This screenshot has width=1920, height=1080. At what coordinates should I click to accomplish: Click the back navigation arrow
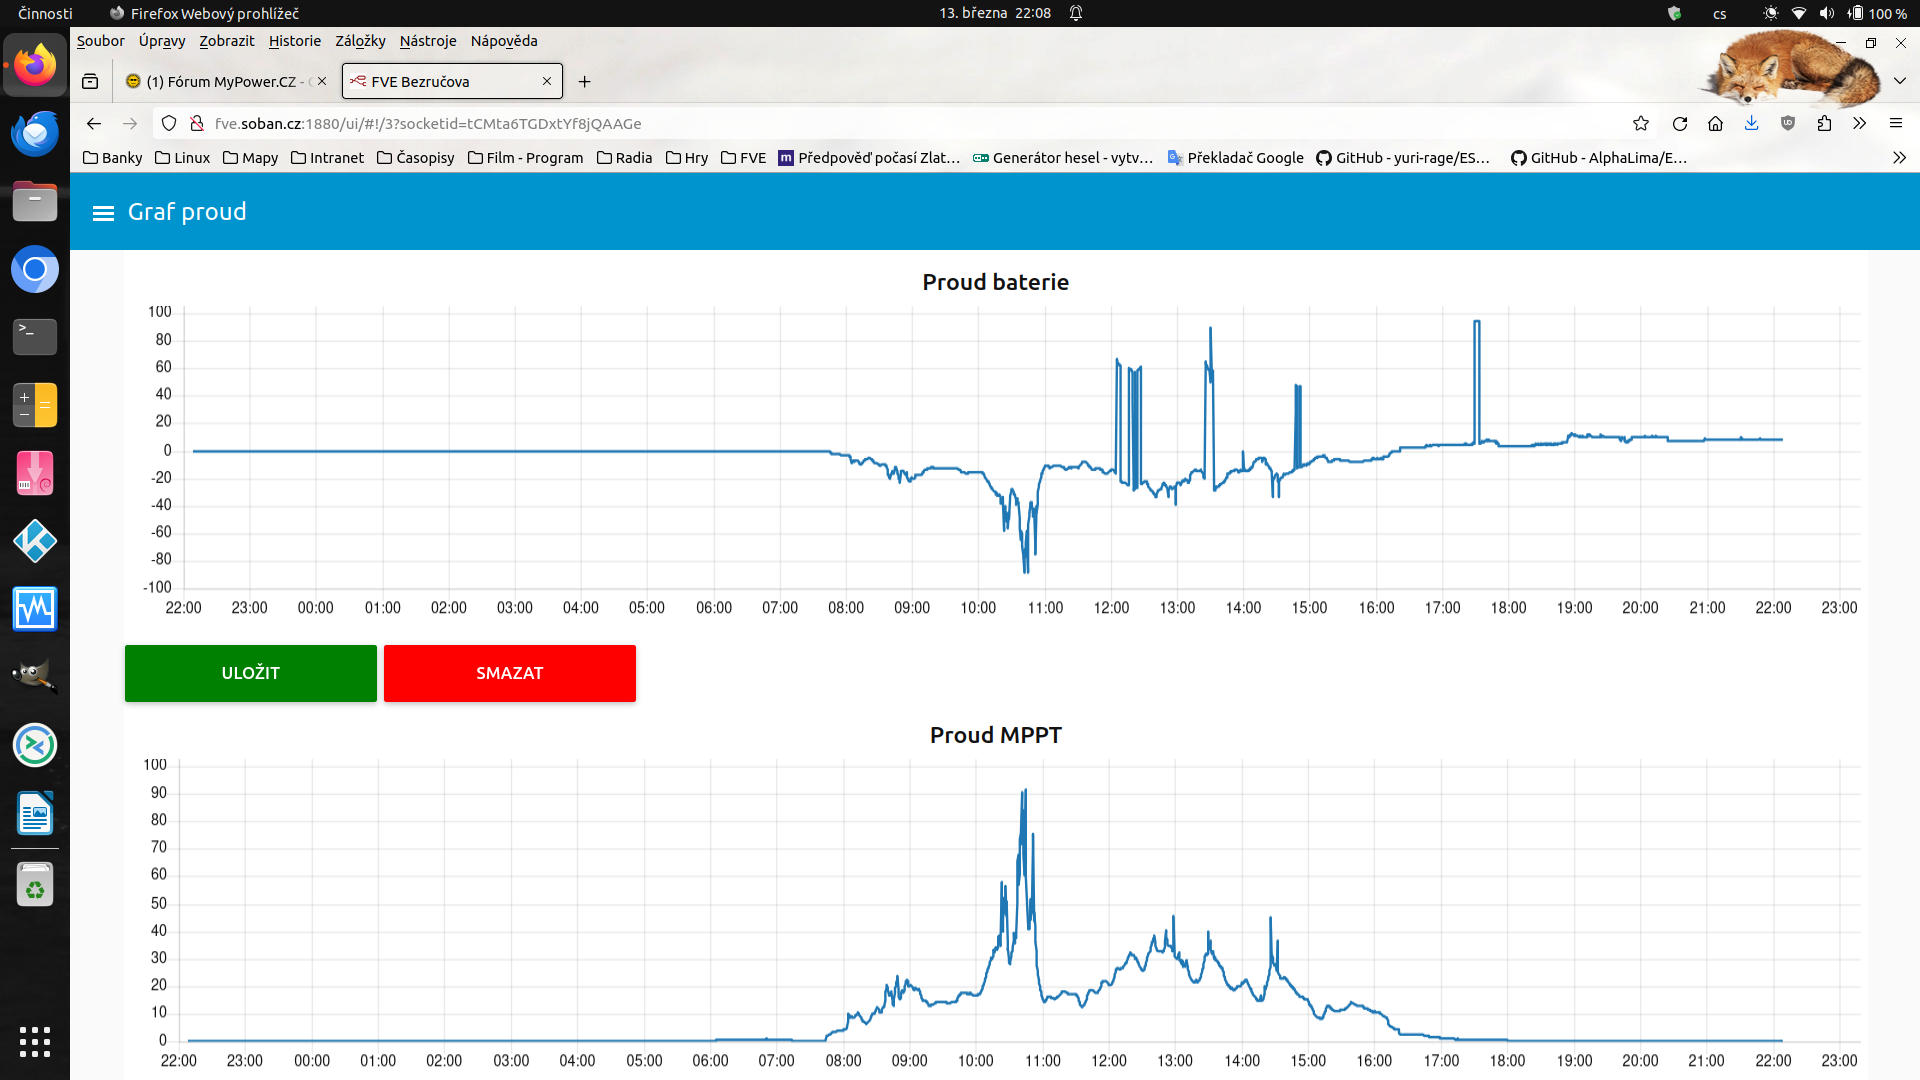point(94,124)
